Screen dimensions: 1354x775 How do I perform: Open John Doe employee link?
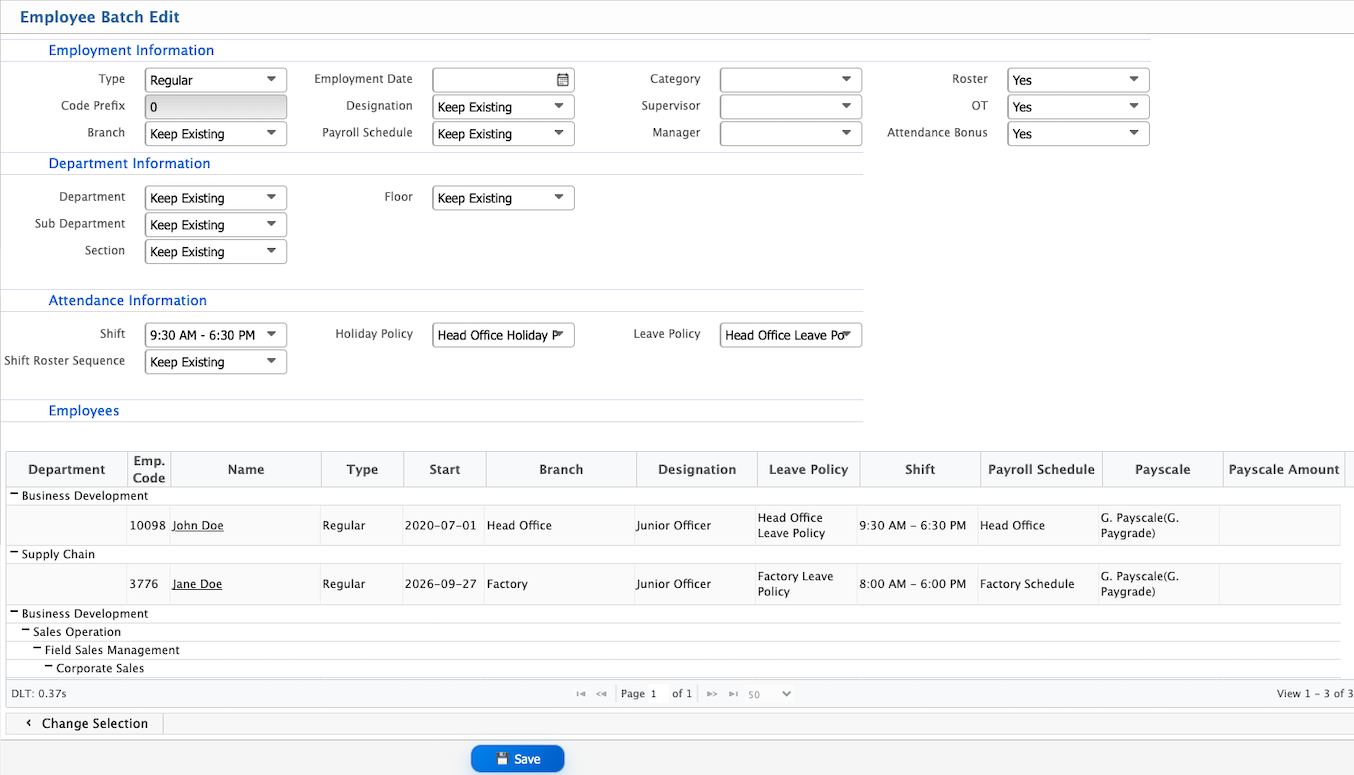[x=198, y=525]
